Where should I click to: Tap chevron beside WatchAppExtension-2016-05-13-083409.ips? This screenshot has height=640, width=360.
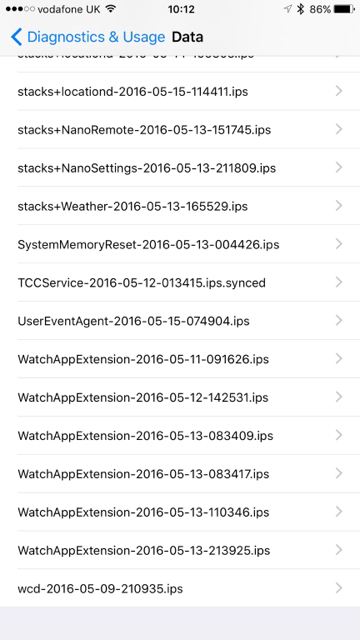[338, 435]
